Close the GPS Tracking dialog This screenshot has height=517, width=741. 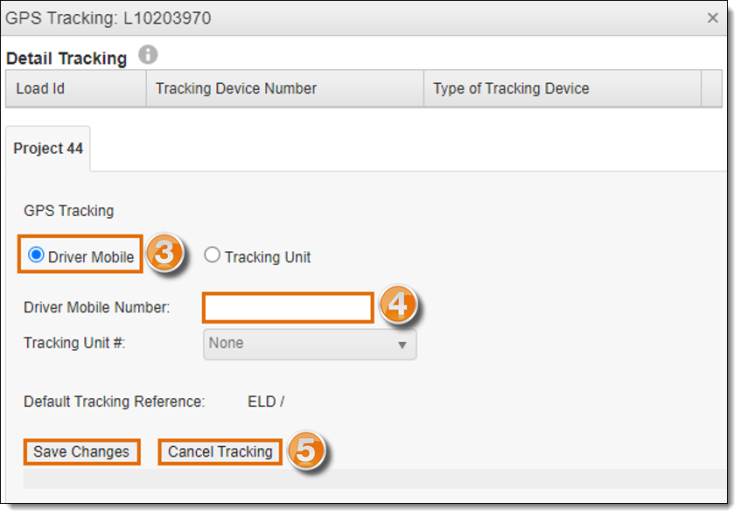click(713, 18)
